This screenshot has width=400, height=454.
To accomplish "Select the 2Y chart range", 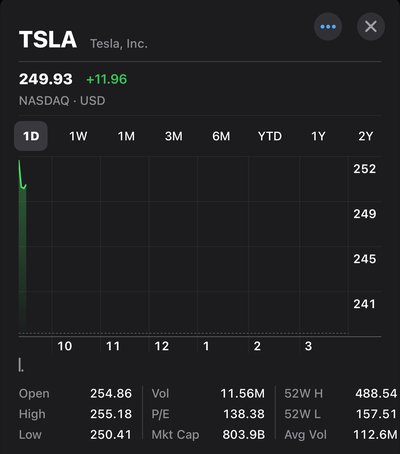I will [366, 136].
